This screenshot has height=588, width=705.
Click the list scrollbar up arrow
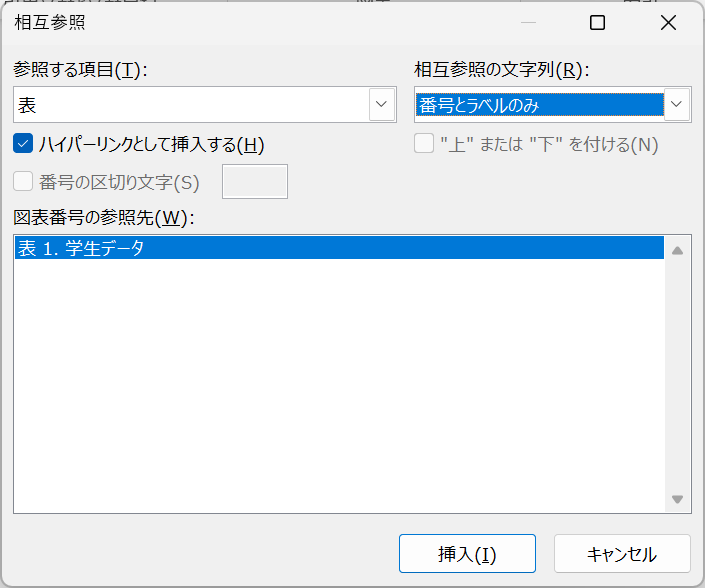tap(677, 250)
